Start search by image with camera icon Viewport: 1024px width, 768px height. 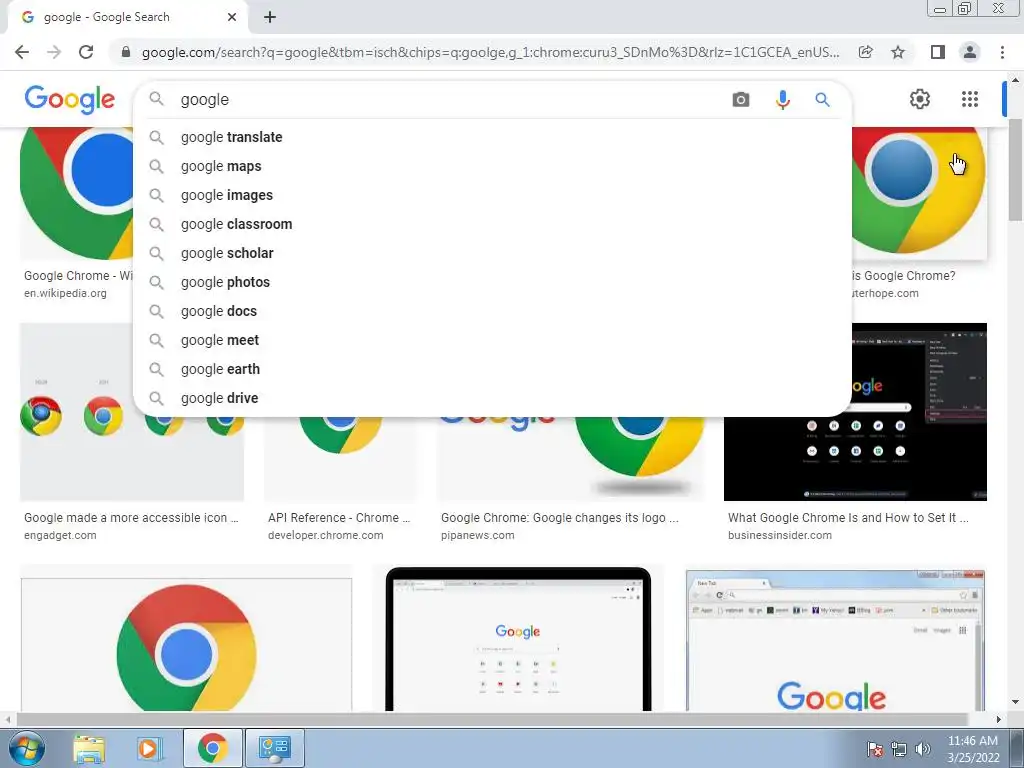click(741, 99)
